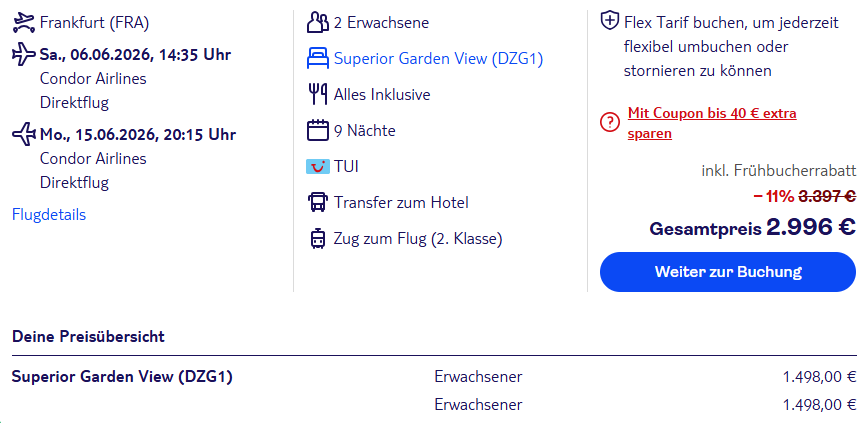Screen dimensions: 866x423
Task: Open the coupon 40 € savings link
Action: (x=711, y=123)
